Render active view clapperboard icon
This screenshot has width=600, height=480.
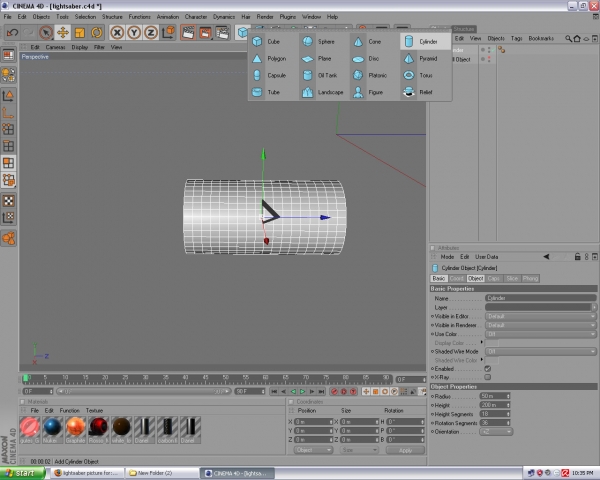point(188,33)
